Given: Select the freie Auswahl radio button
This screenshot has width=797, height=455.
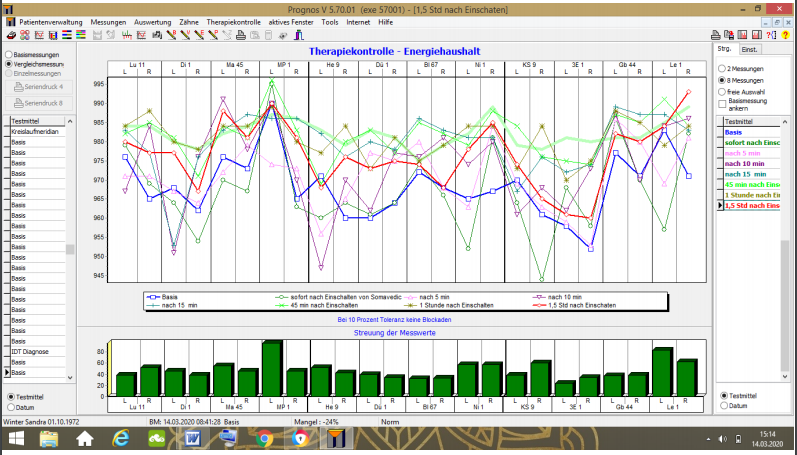Looking at the screenshot, I should [722, 90].
